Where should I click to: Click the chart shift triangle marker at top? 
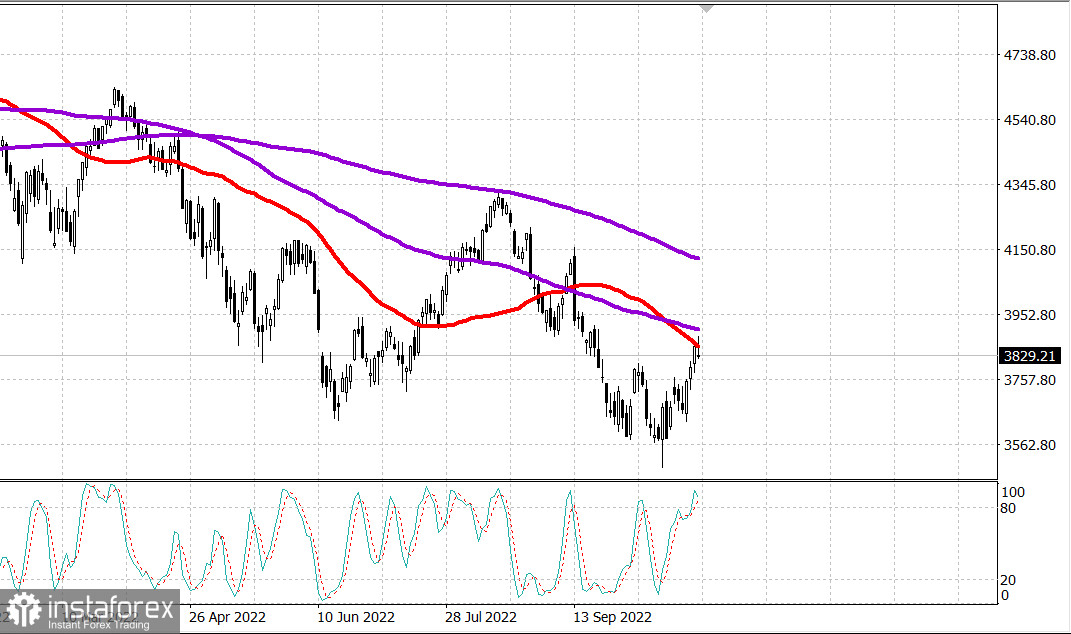coord(706,9)
